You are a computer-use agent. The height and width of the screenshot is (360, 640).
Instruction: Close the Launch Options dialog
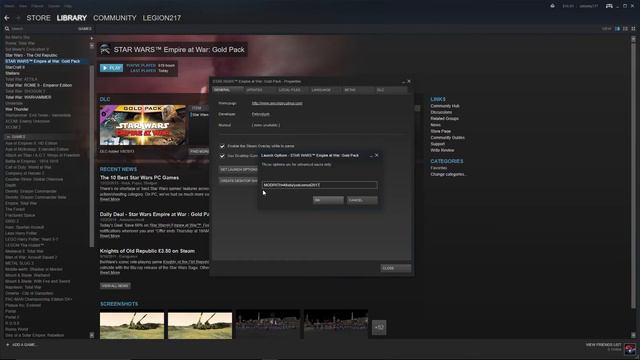(377, 156)
